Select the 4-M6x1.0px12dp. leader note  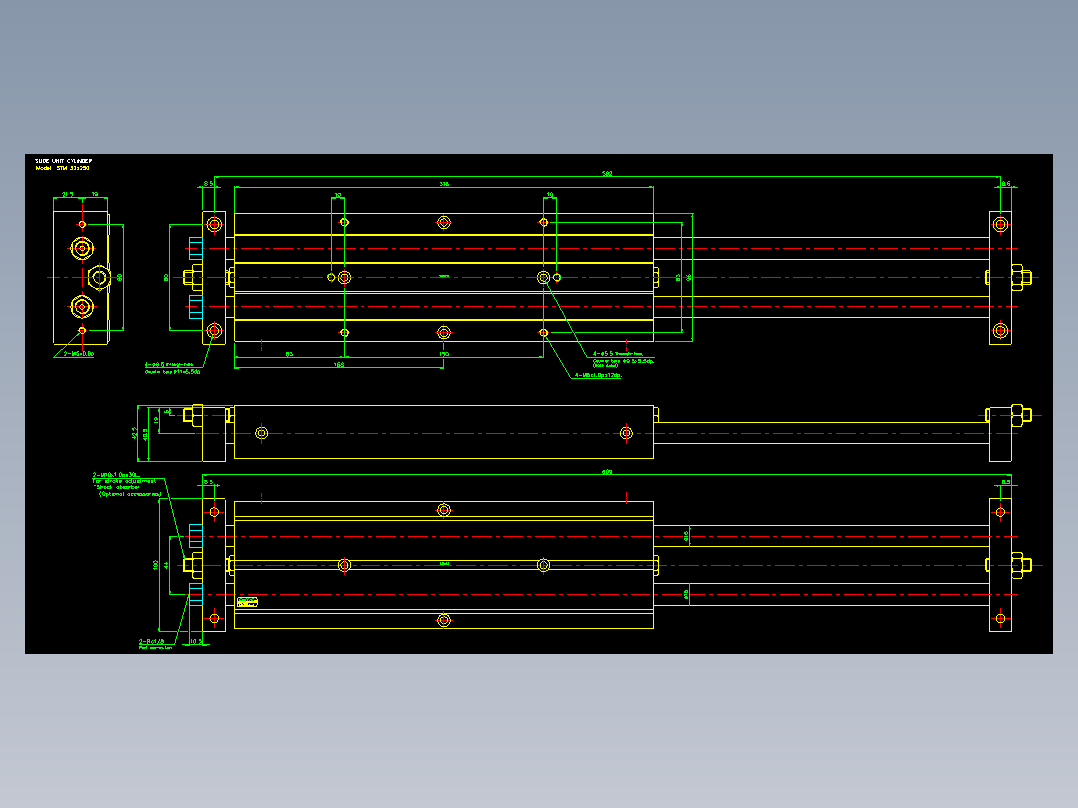pyautogui.click(x=598, y=375)
